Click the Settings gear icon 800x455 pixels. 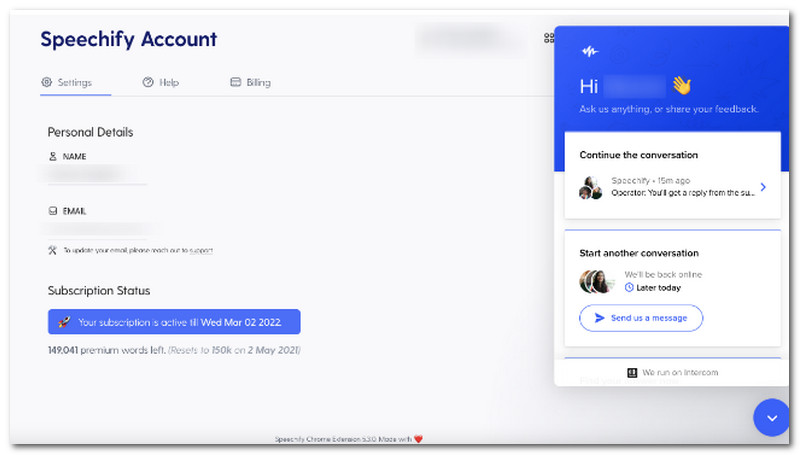click(x=46, y=82)
